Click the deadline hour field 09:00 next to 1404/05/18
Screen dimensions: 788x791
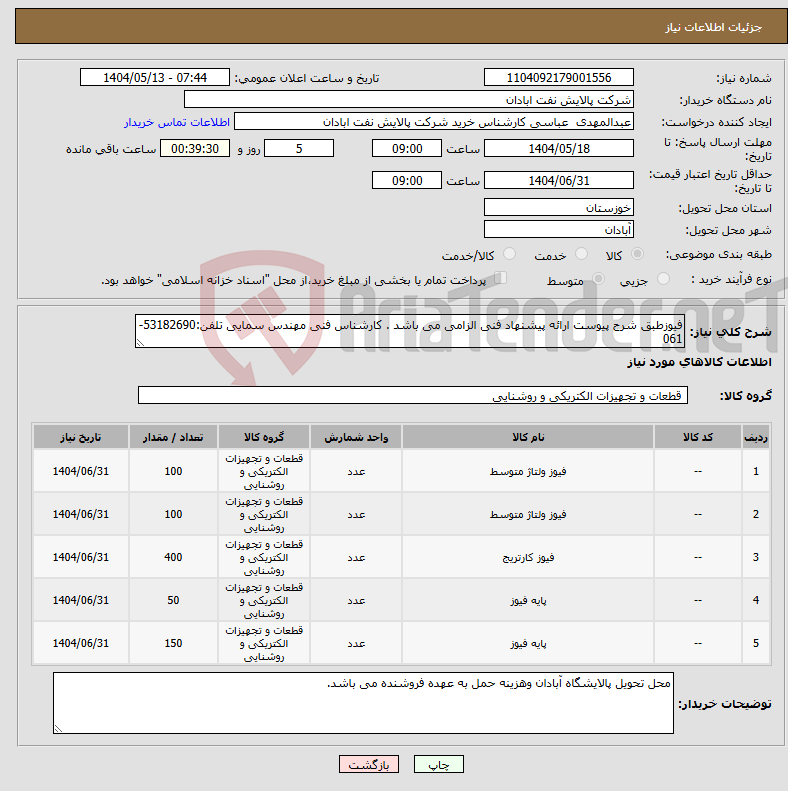[407, 148]
